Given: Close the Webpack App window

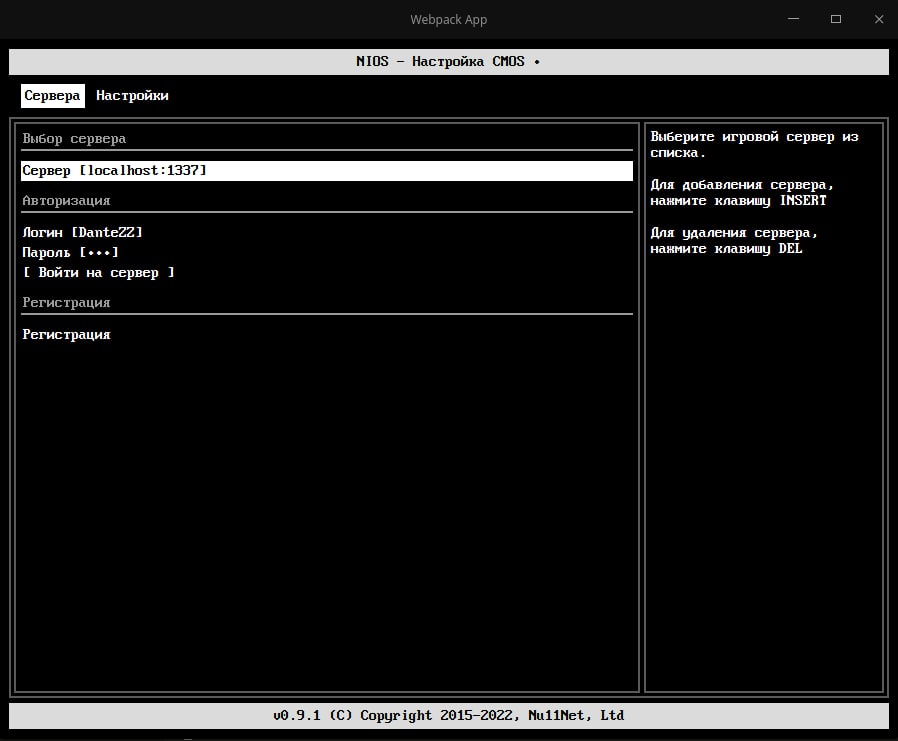Looking at the screenshot, I should click(x=879, y=19).
